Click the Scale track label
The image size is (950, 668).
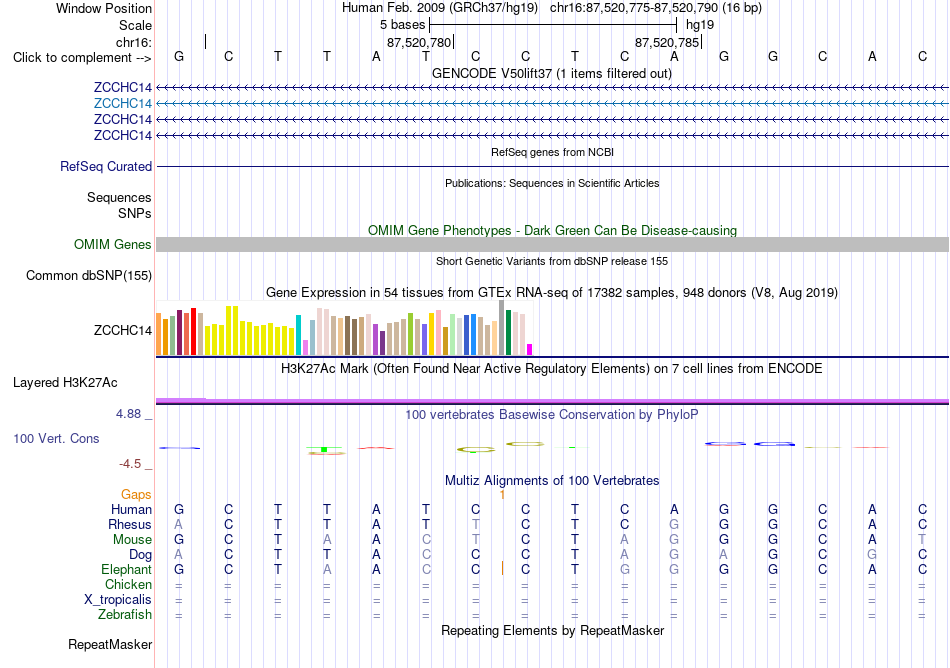[x=135, y=25]
